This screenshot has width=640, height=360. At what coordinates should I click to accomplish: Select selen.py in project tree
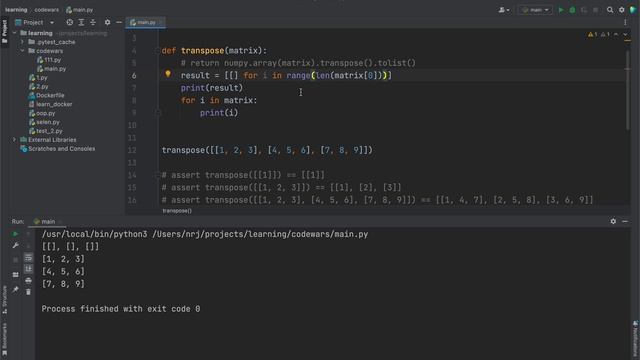tap(44, 122)
